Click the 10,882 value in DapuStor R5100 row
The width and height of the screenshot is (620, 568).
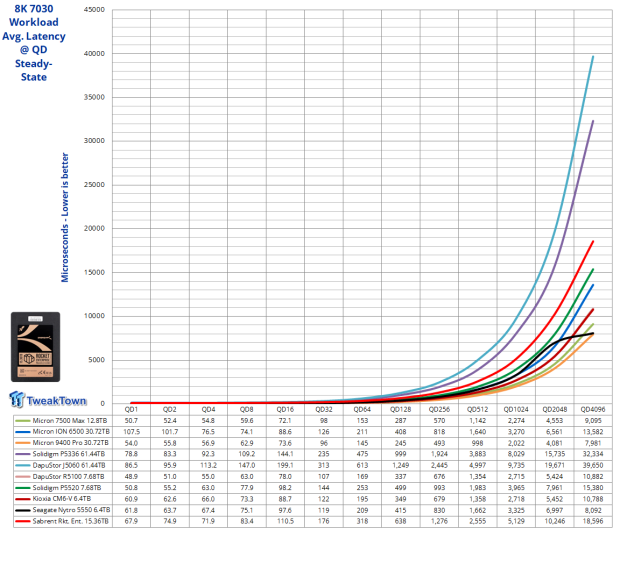click(593, 476)
